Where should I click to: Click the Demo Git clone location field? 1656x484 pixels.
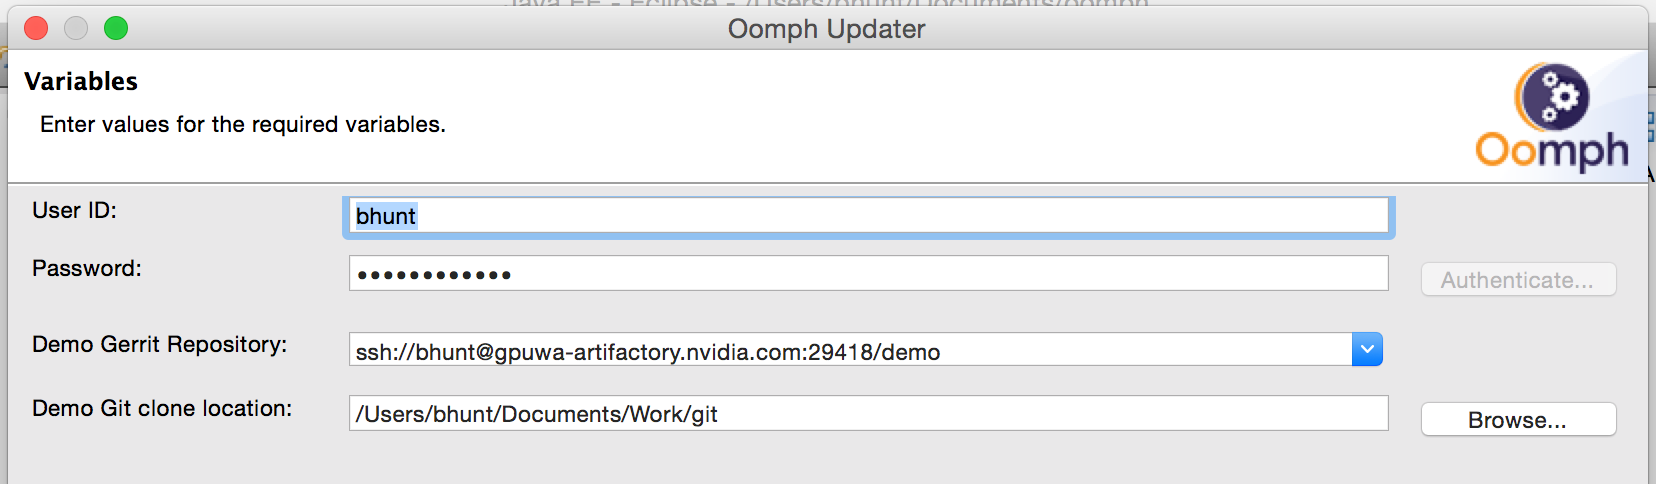[868, 413]
